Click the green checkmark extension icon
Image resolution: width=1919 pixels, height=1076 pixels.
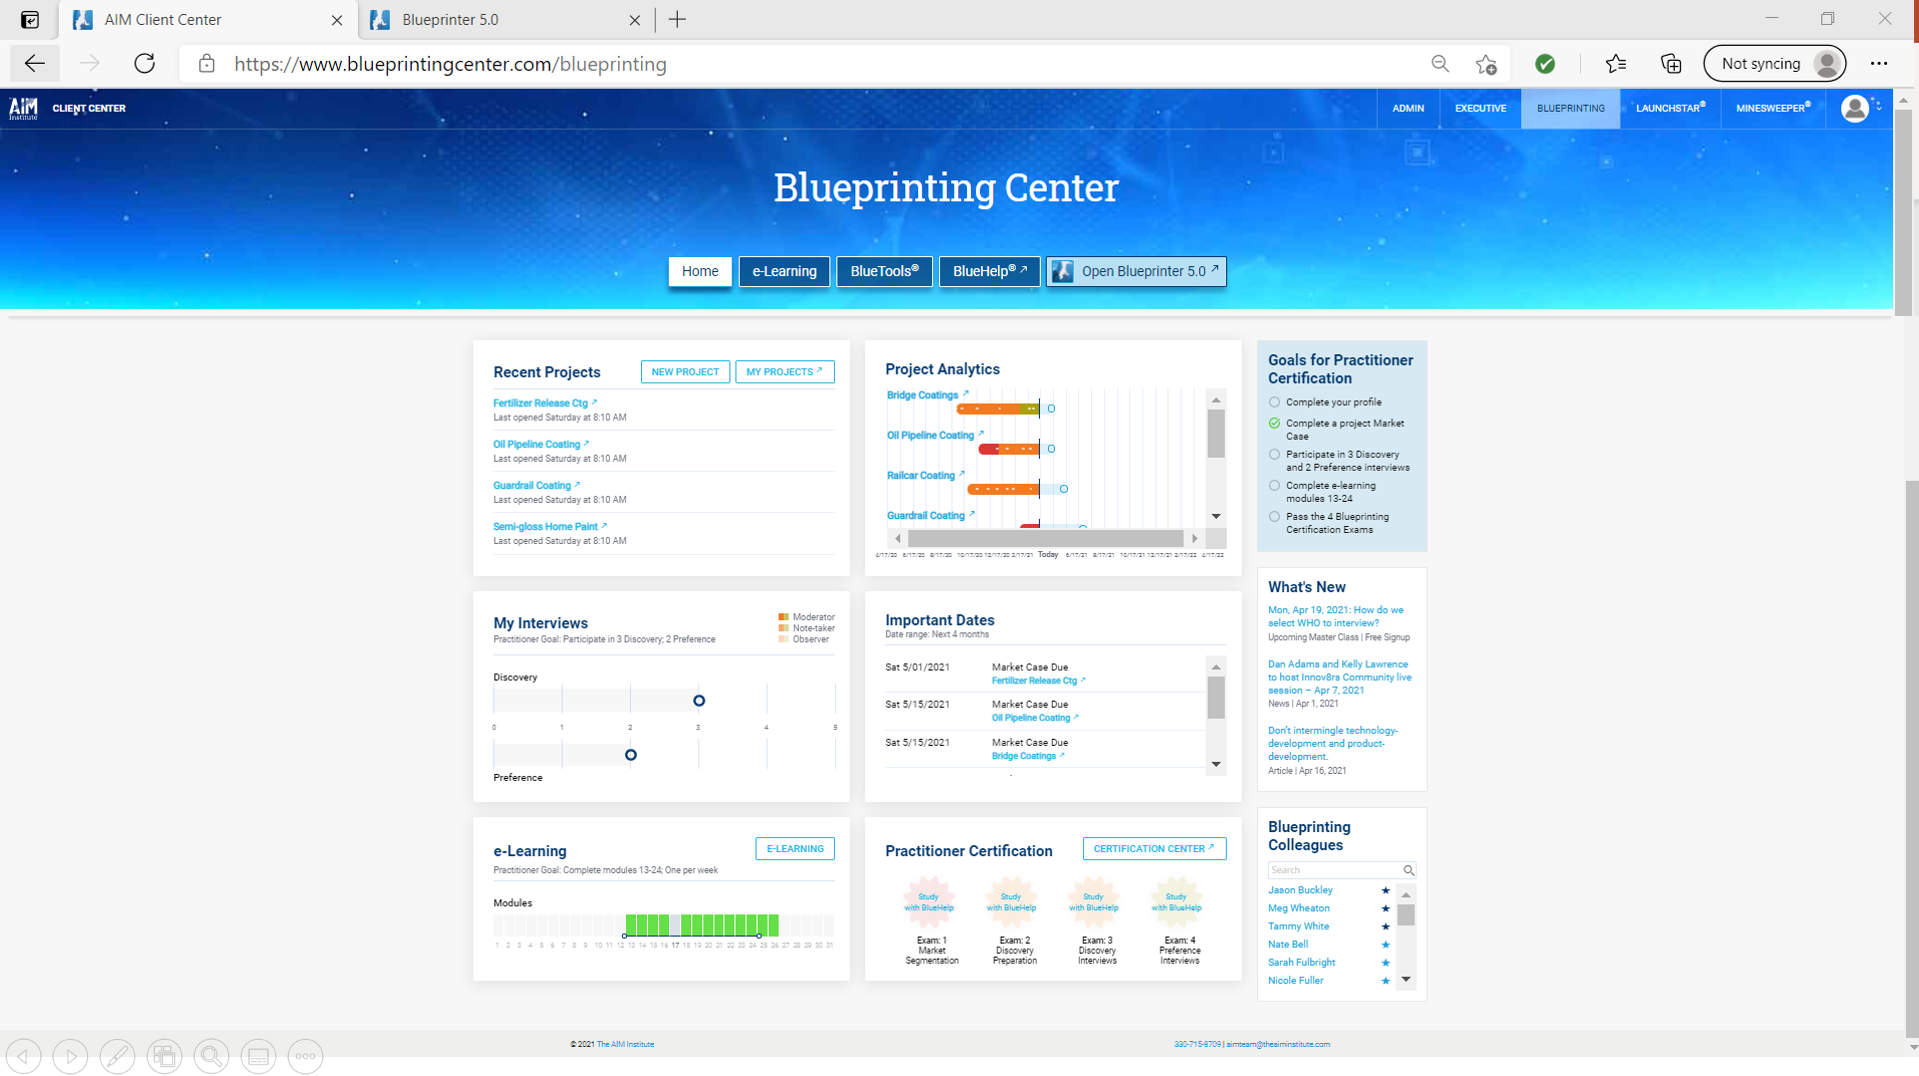1545,64
